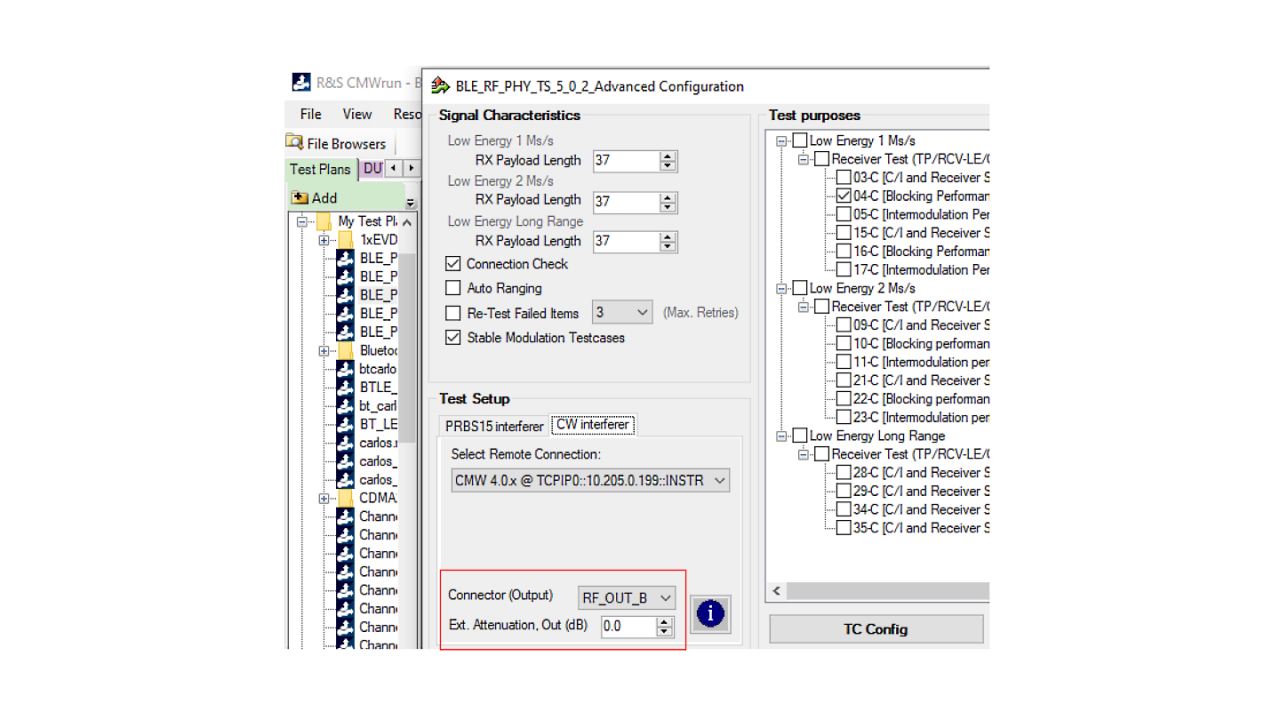The height and width of the screenshot is (720, 1280).
Task: Click the 1xEVD folder icon
Action: point(345,240)
